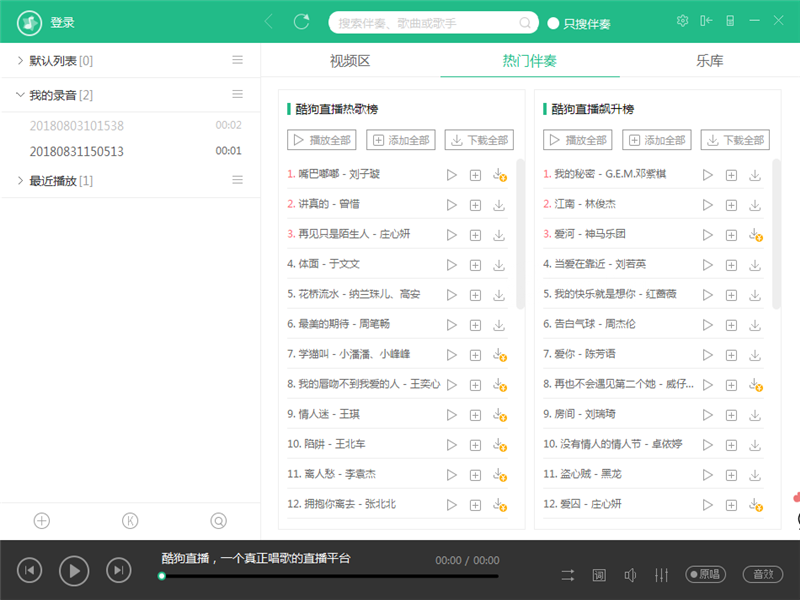Skip to next track
800x600 pixels.
118,570
